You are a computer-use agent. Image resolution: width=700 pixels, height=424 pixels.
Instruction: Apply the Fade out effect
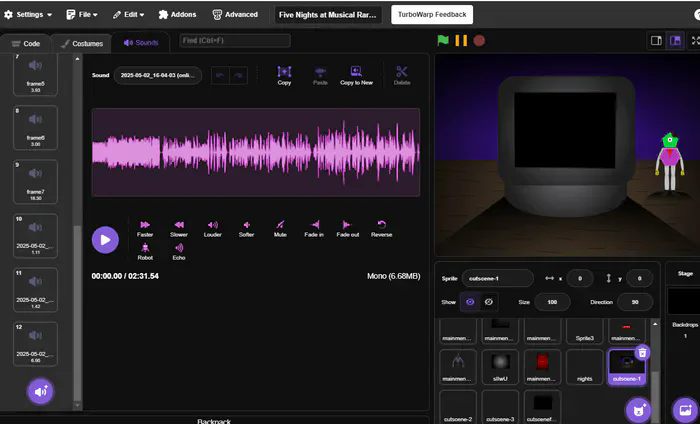coord(347,224)
